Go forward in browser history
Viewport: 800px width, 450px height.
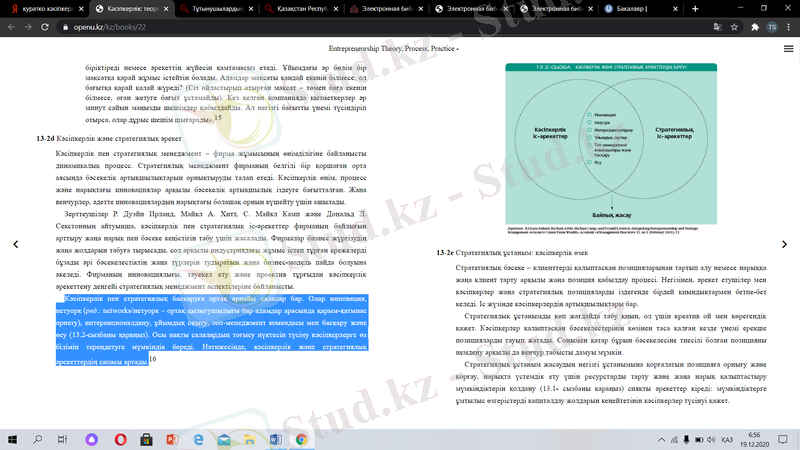pyautogui.click(x=28, y=27)
